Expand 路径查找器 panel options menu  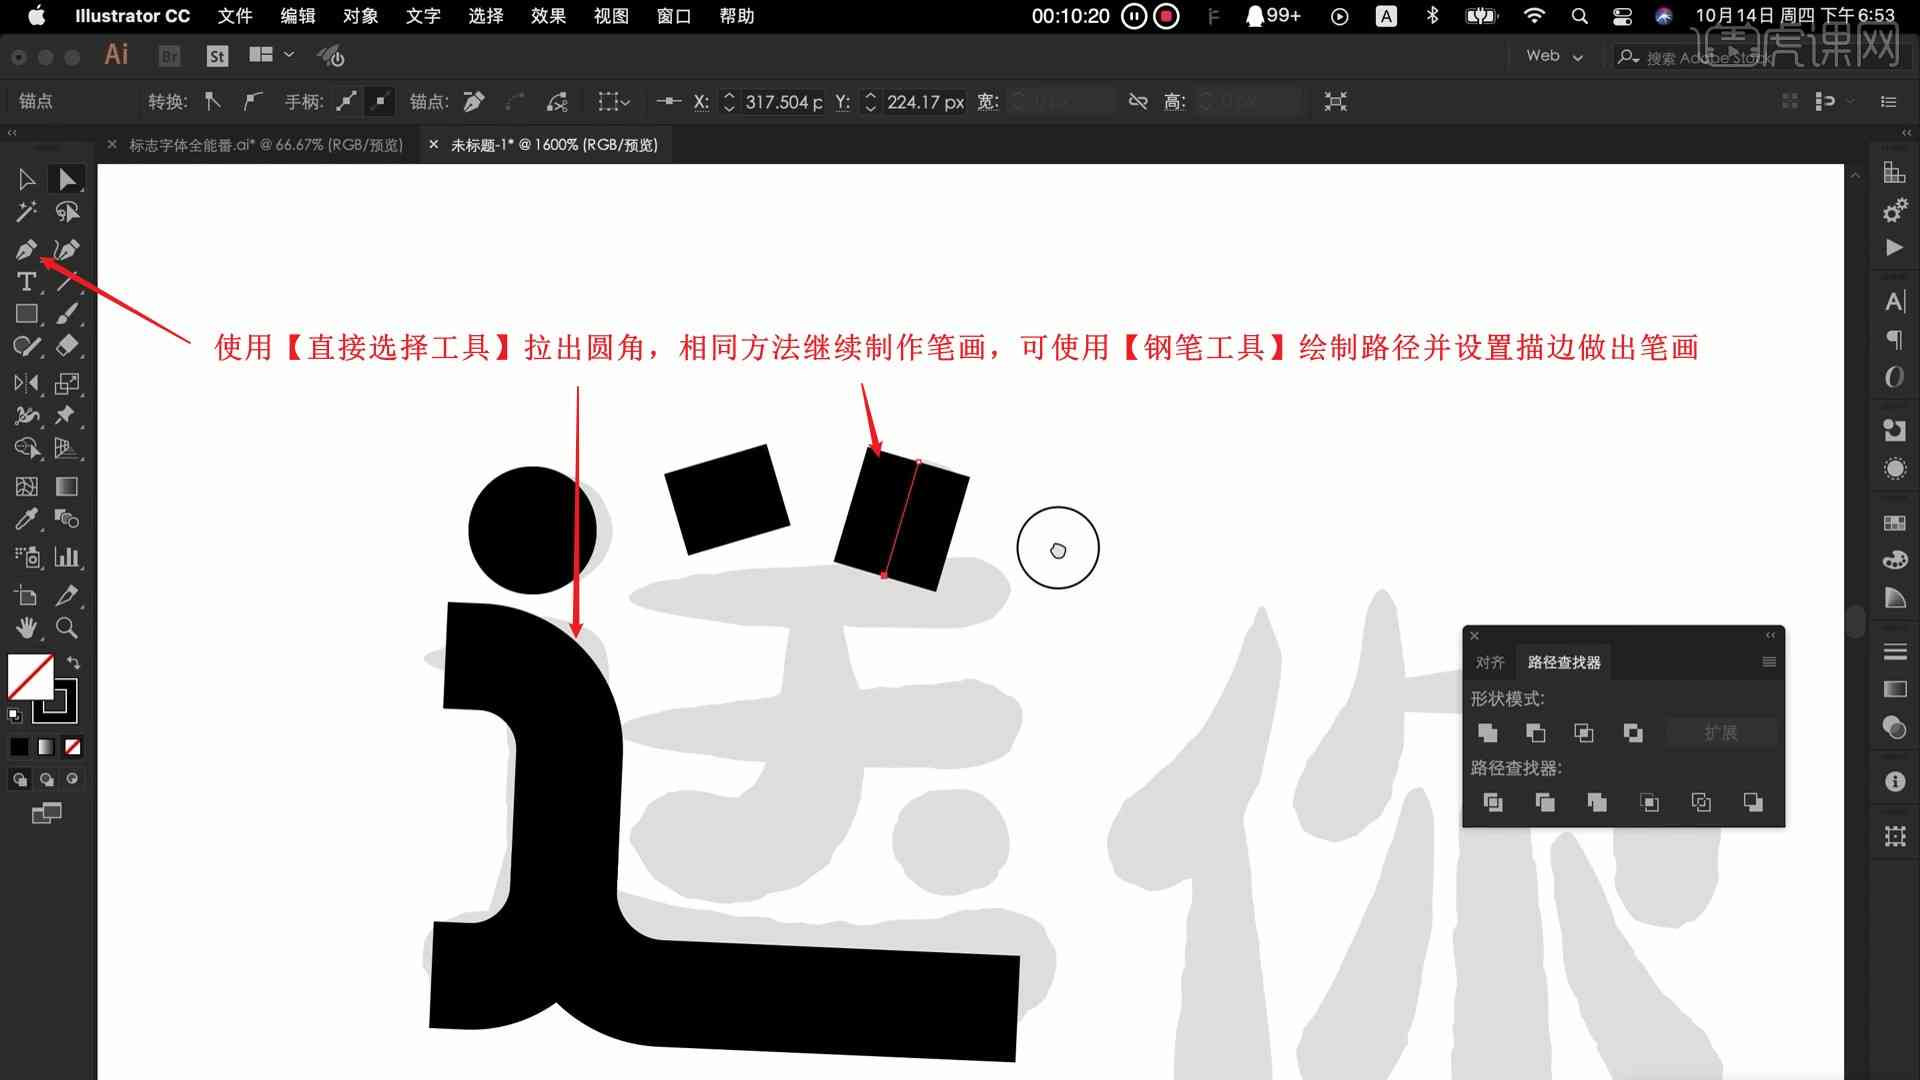1766,662
